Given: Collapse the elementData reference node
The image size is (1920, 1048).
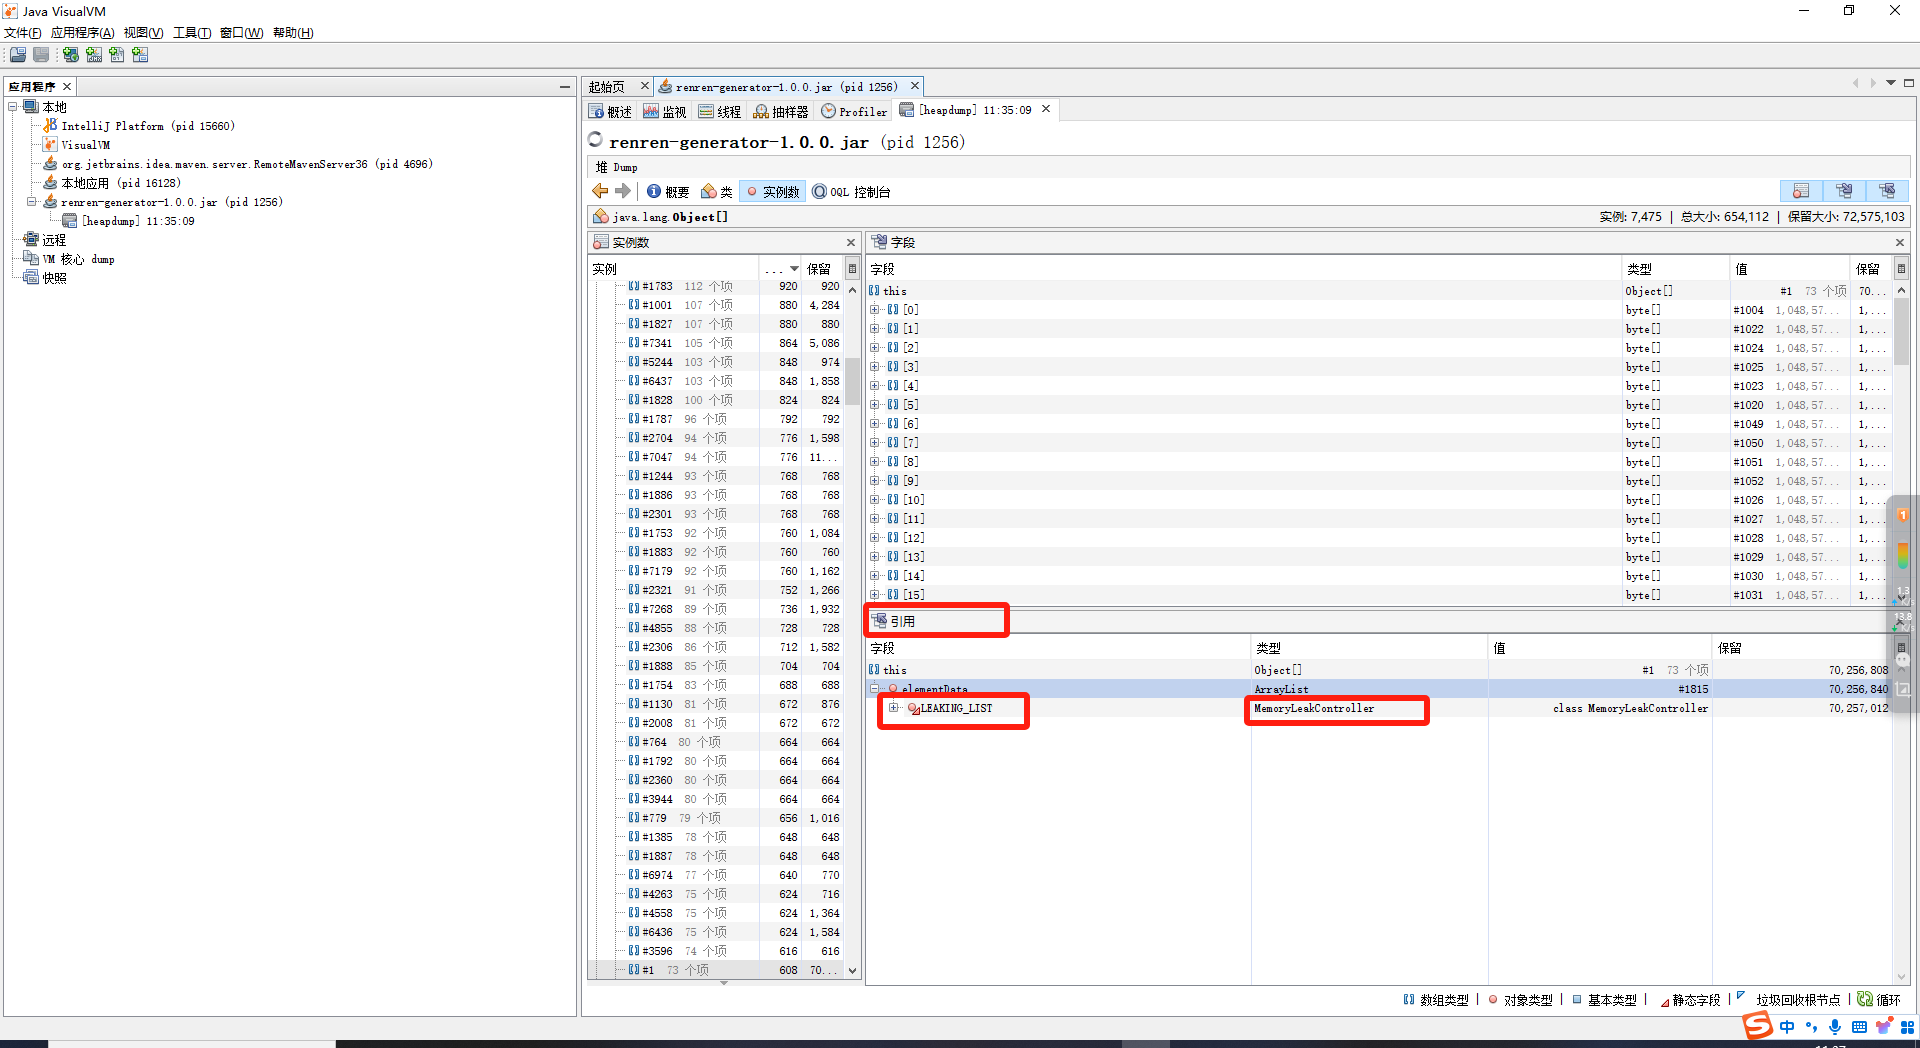Looking at the screenshot, I should [x=875, y=689].
